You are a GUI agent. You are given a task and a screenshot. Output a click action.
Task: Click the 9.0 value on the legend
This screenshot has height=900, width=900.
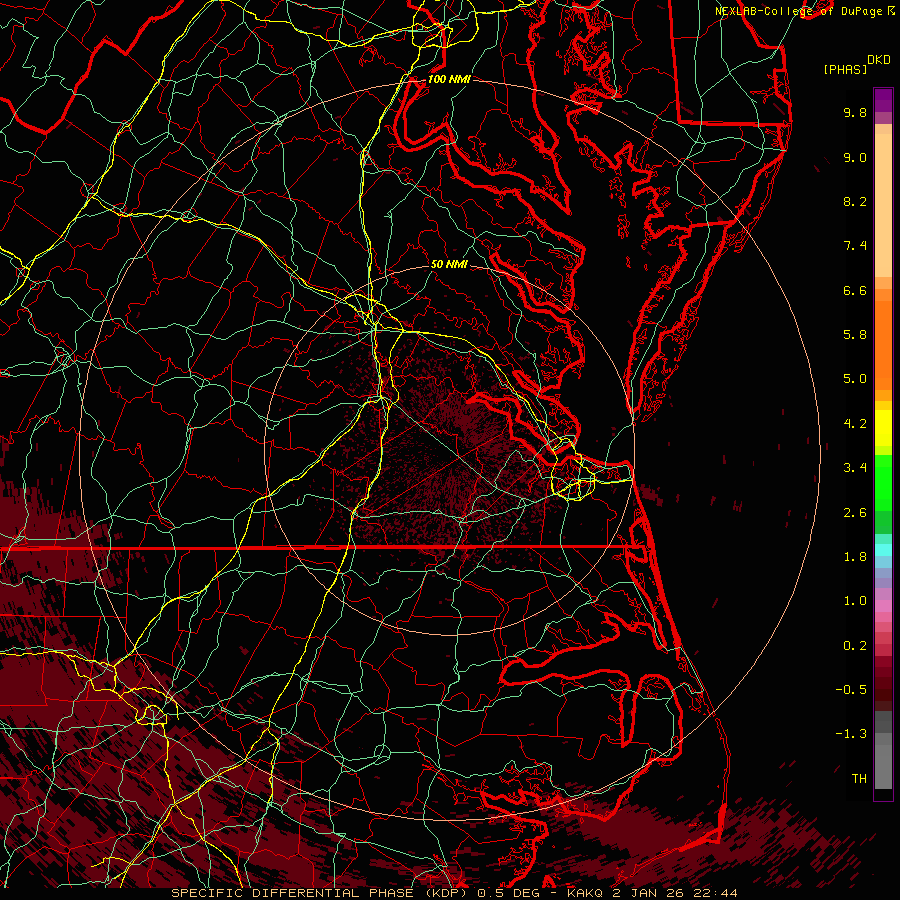tap(855, 157)
